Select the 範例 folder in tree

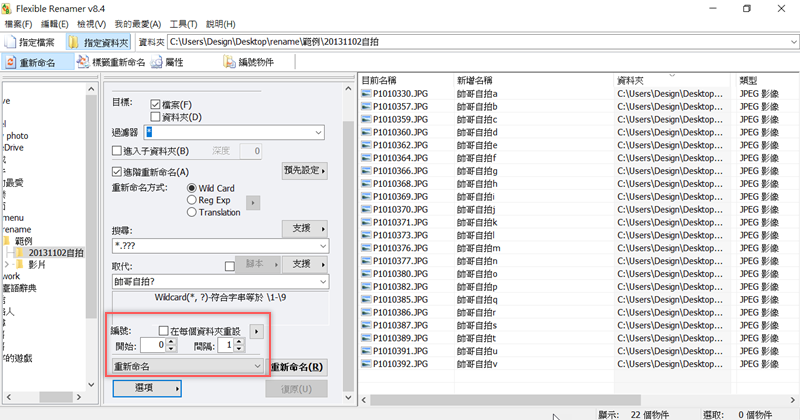[x=23, y=241]
